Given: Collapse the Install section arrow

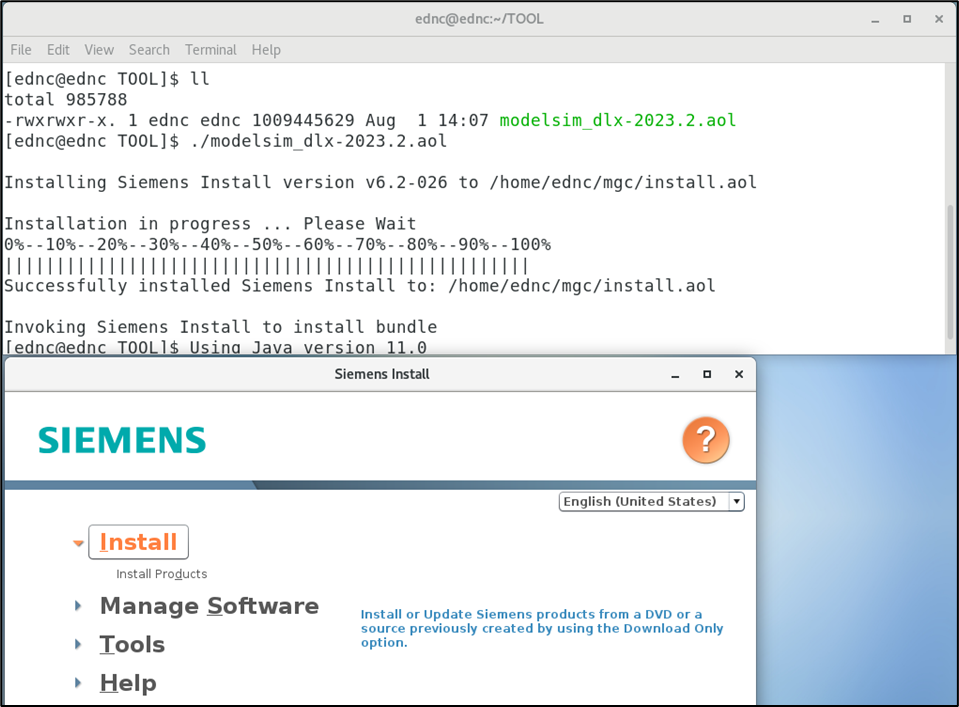Looking at the screenshot, I should (x=78, y=542).
